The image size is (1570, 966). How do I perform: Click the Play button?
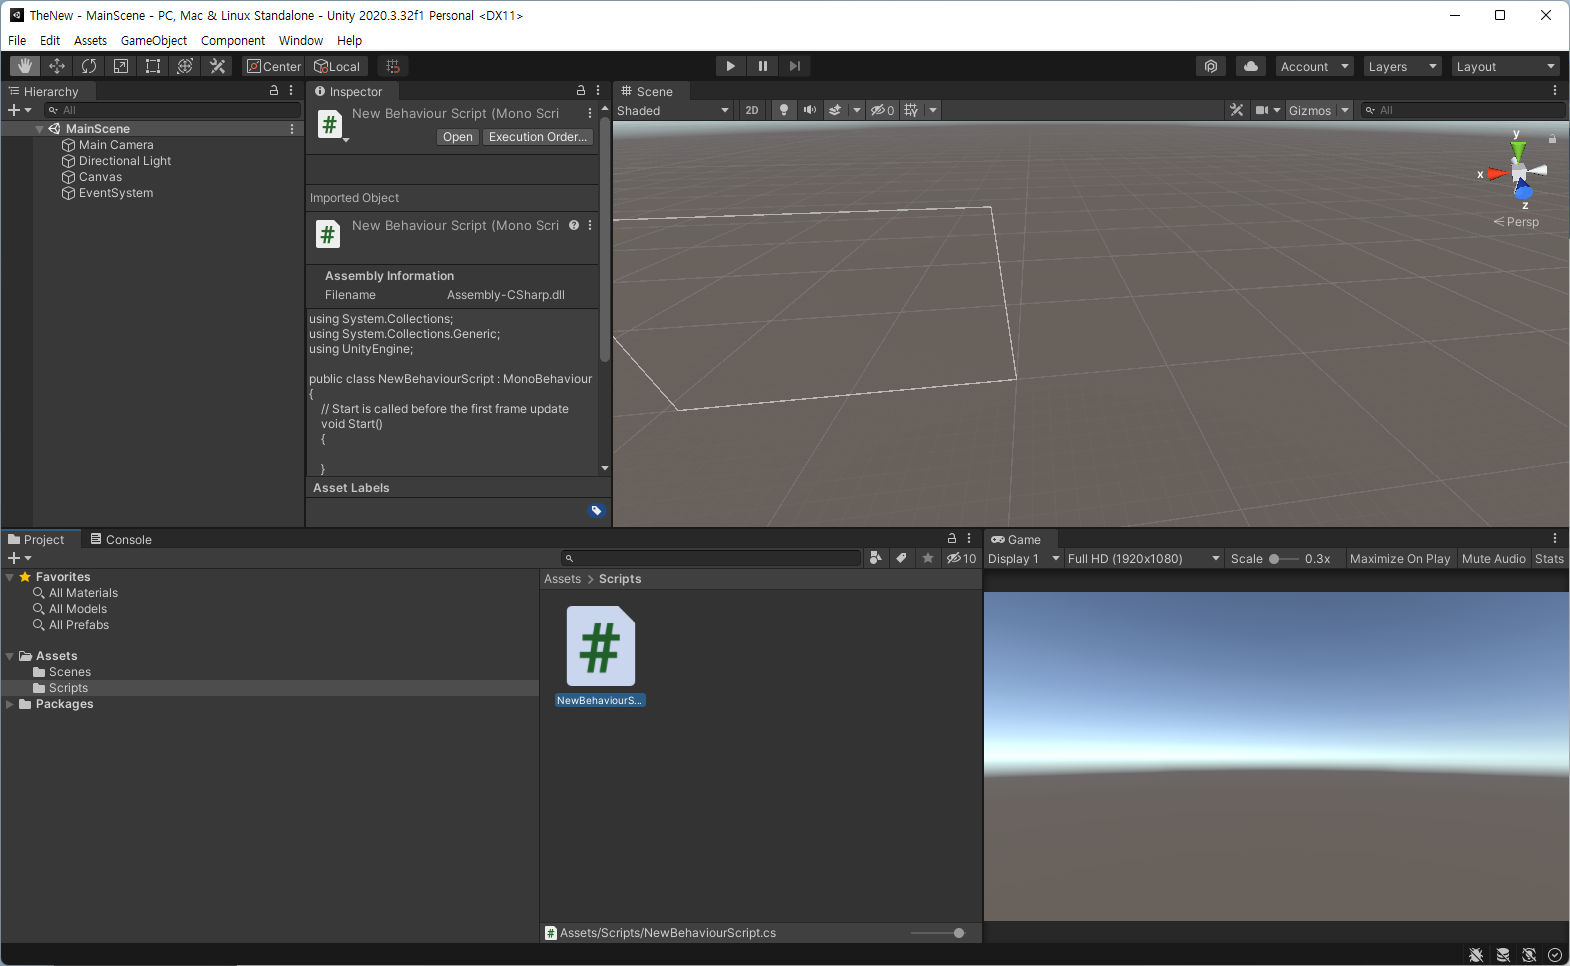click(x=731, y=66)
